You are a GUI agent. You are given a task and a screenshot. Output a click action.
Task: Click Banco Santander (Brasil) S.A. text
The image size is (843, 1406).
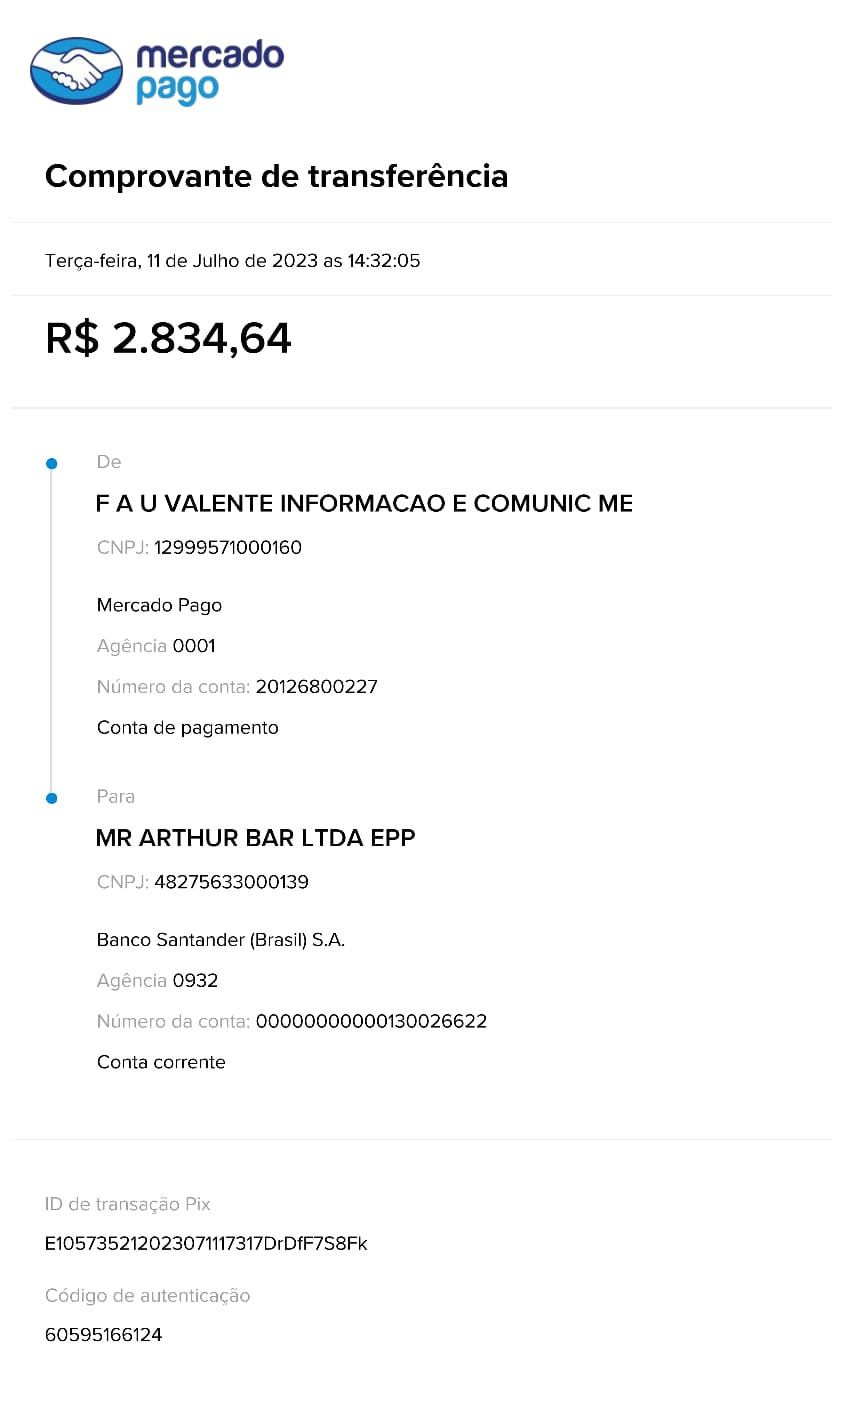221,940
